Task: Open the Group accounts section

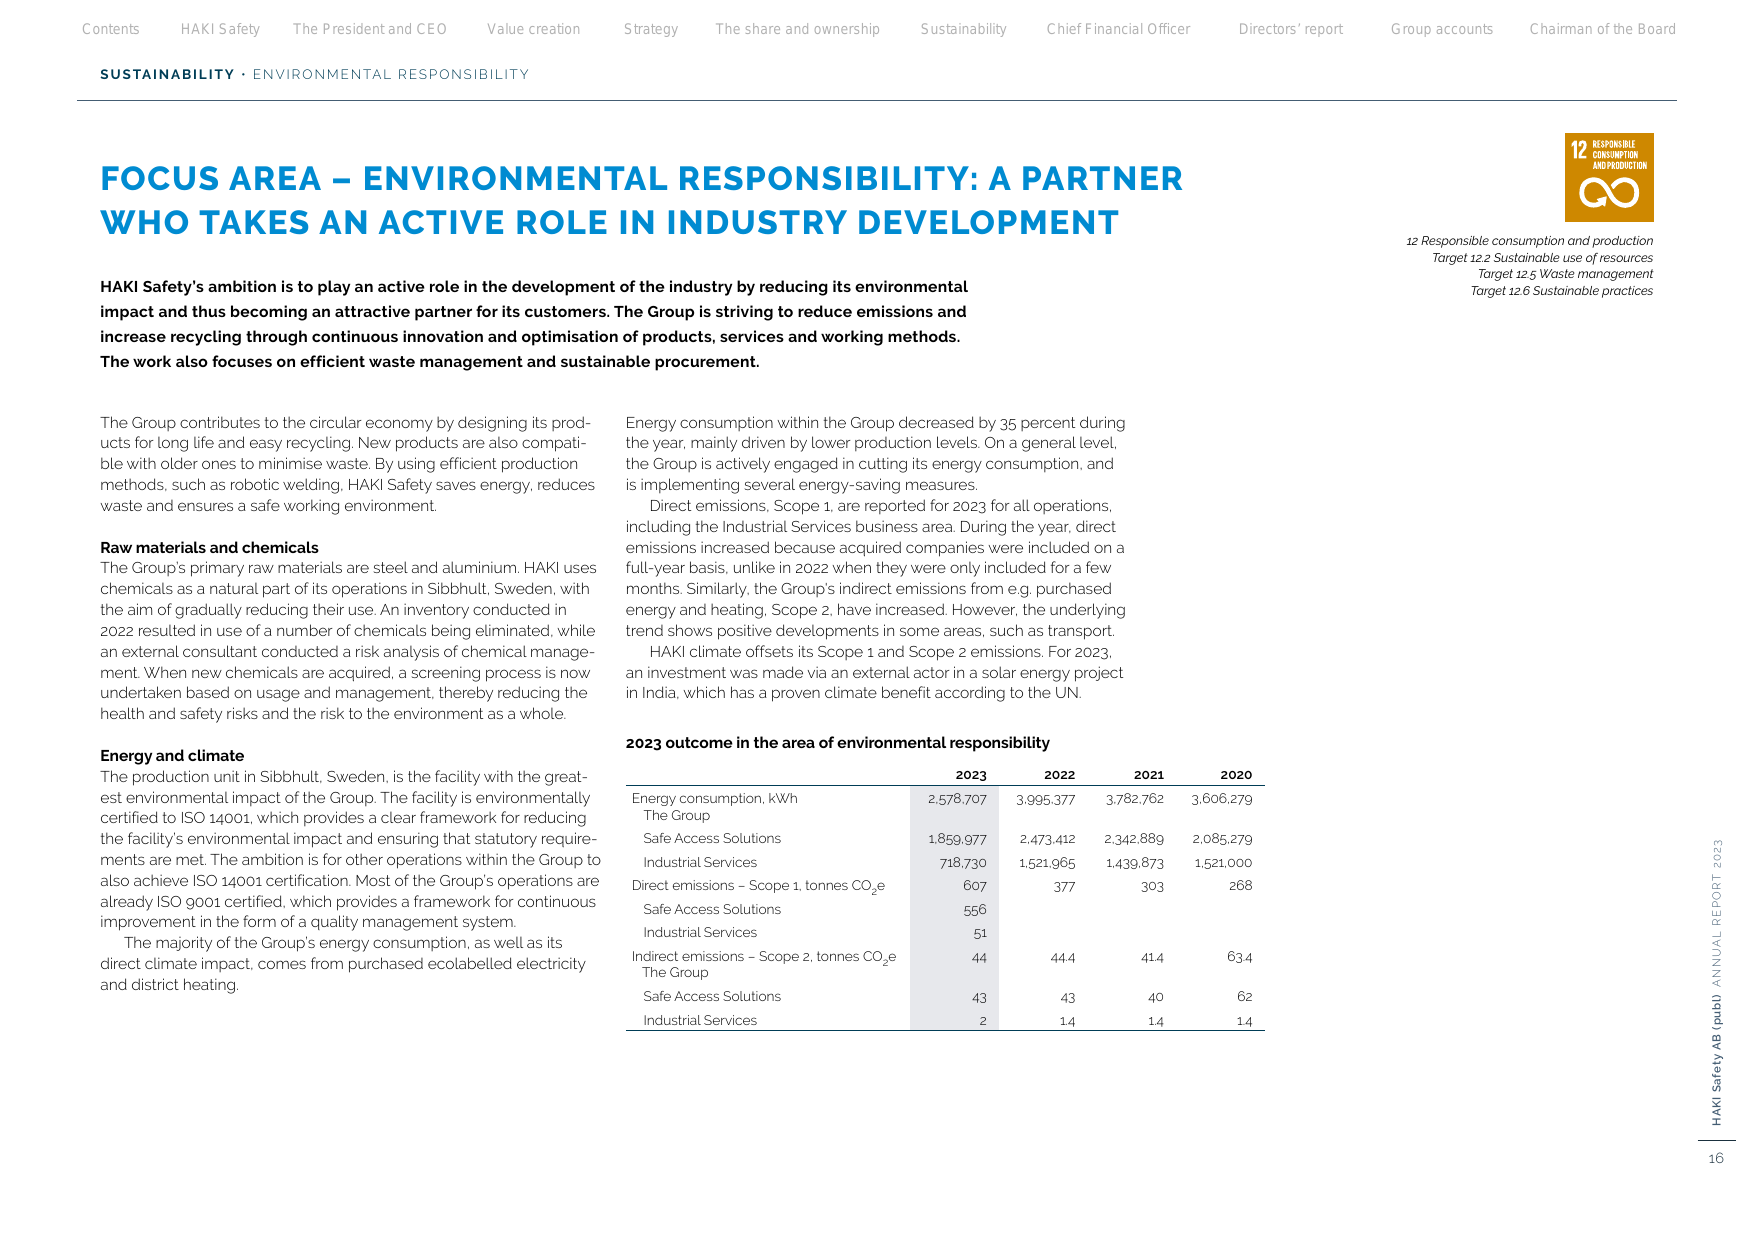Action: [1442, 29]
